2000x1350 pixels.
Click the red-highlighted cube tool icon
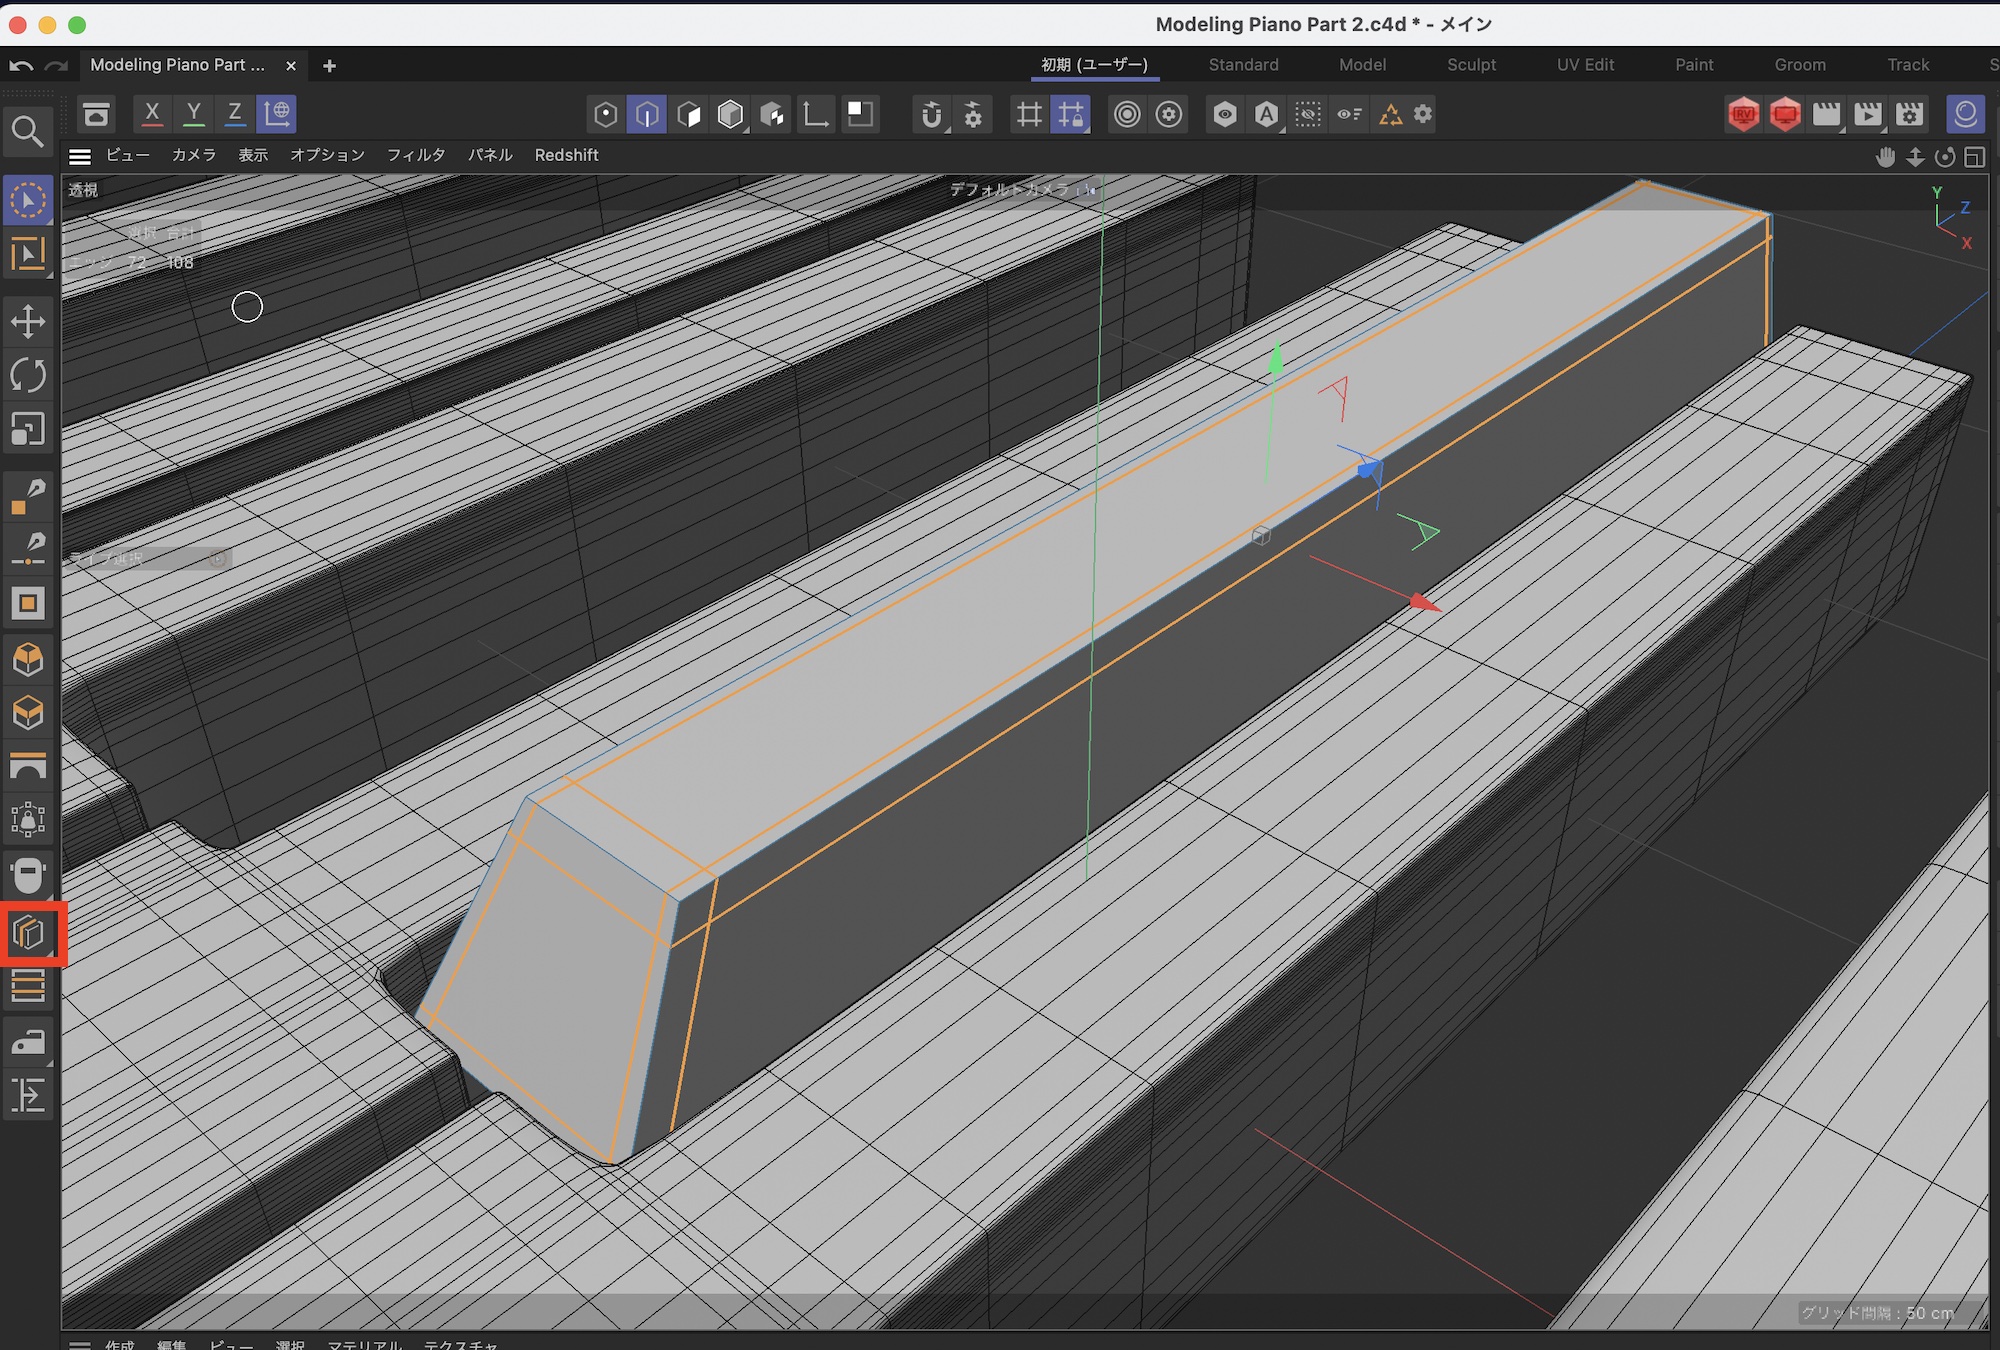(29, 934)
